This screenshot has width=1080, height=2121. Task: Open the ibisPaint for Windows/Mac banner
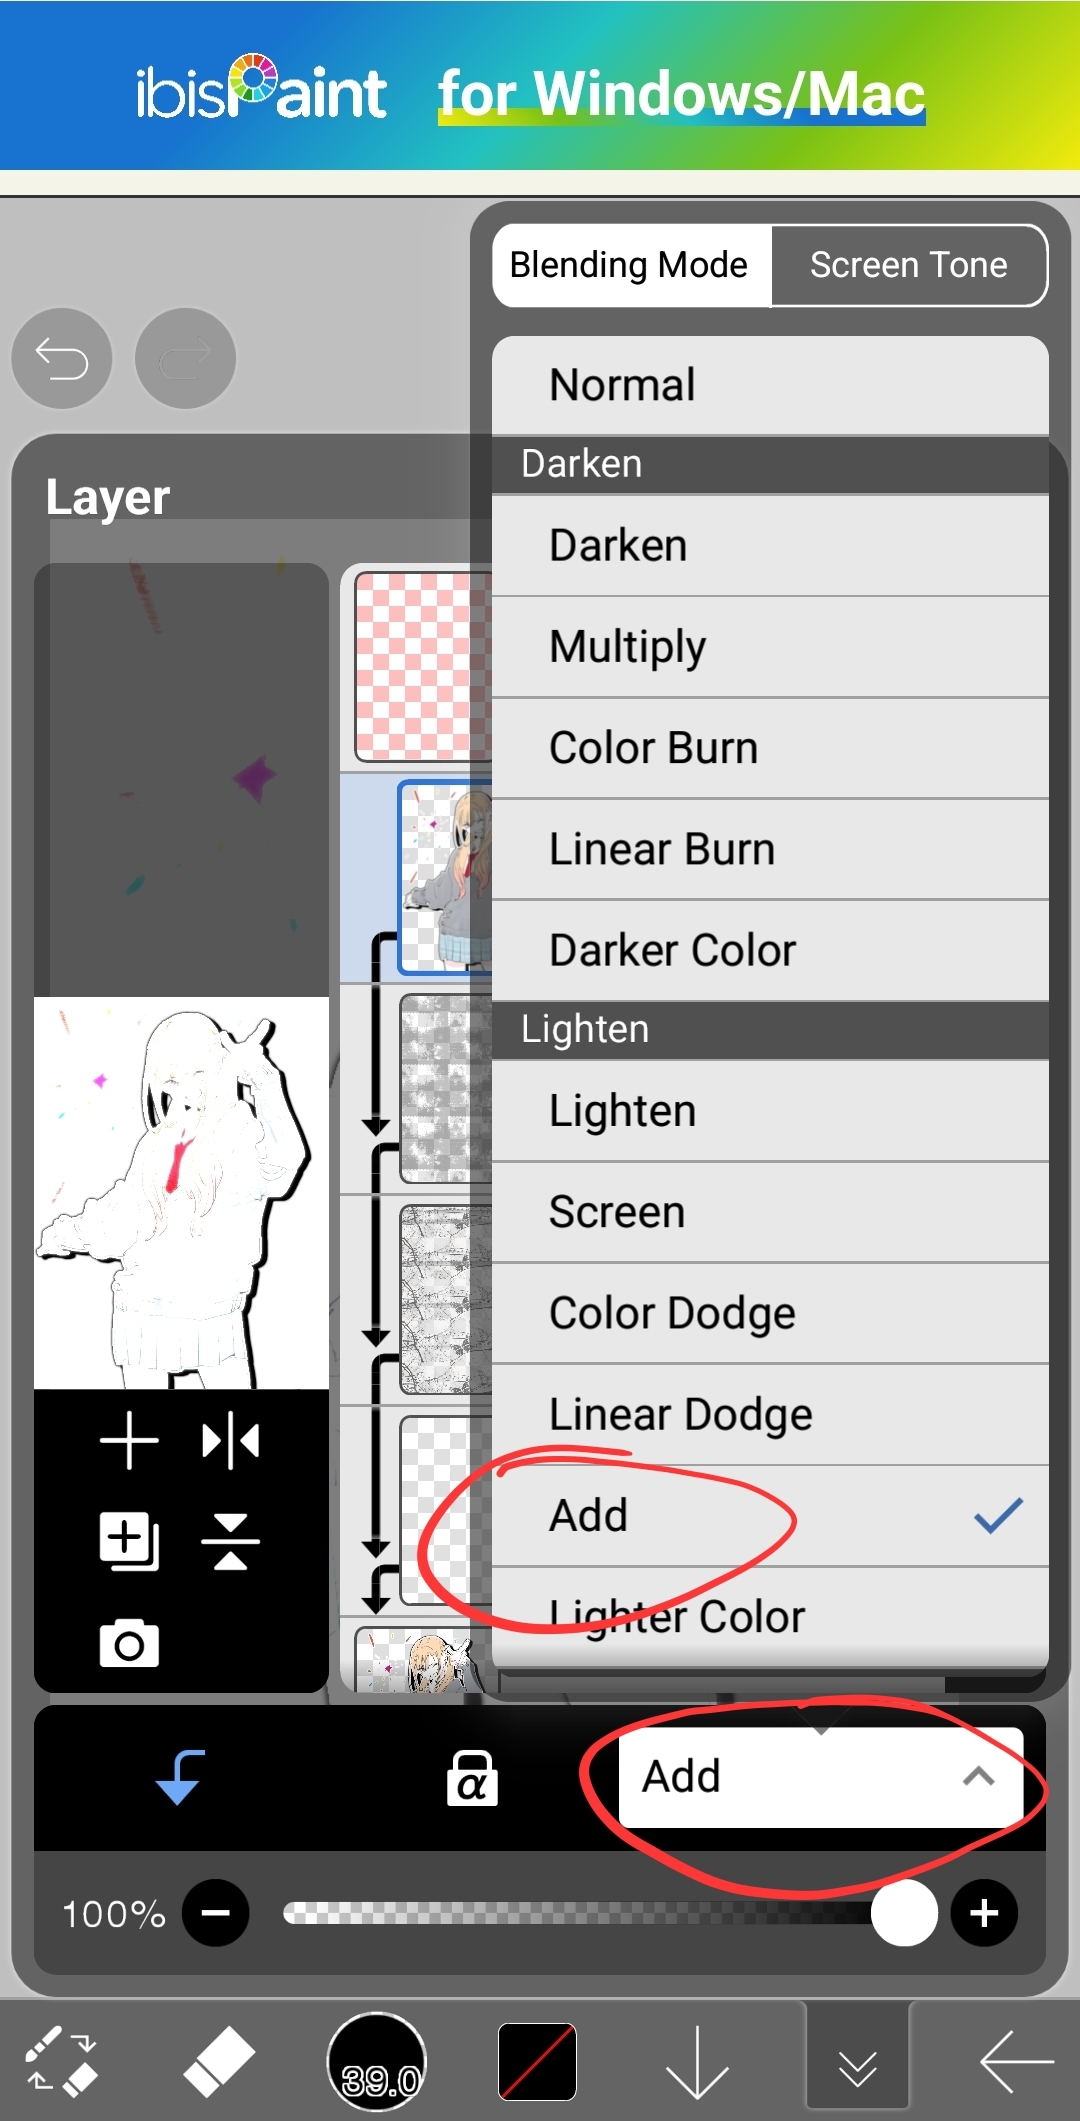pyautogui.click(x=540, y=92)
